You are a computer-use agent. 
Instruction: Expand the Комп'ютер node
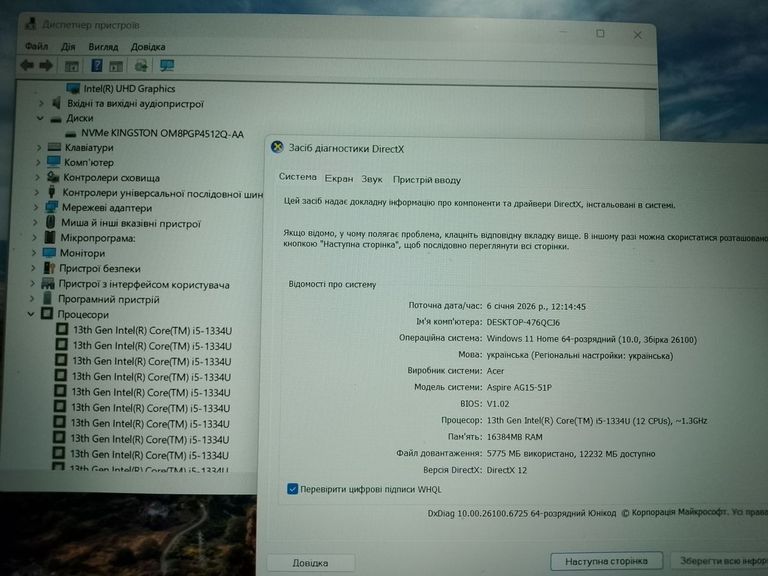38,162
